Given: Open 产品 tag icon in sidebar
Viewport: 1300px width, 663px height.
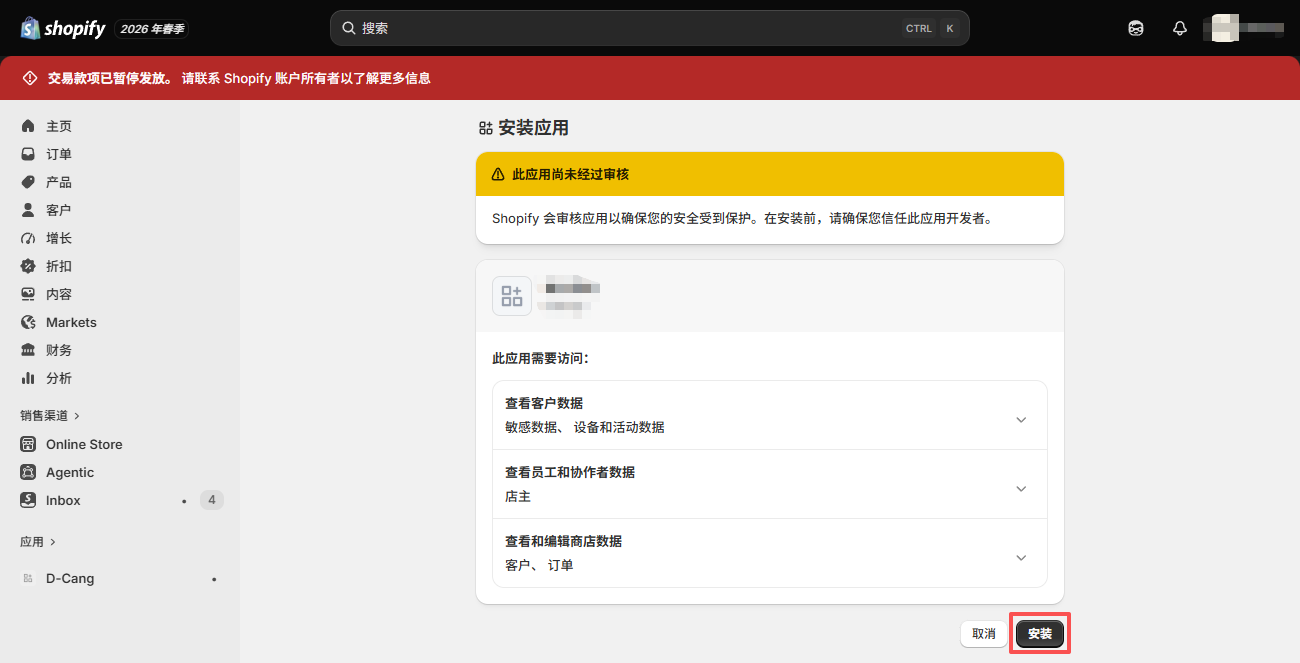Looking at the screenshot, I should click(x=28, y=182).
